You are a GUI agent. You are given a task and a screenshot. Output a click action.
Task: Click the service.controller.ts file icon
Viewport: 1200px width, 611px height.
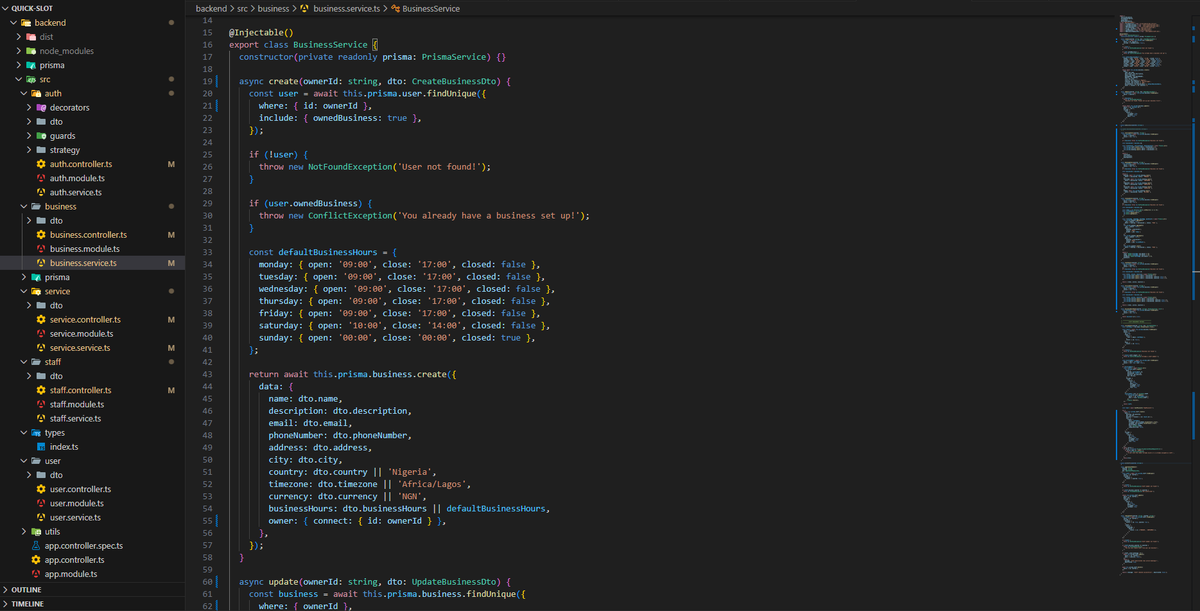tap(41, 320)
